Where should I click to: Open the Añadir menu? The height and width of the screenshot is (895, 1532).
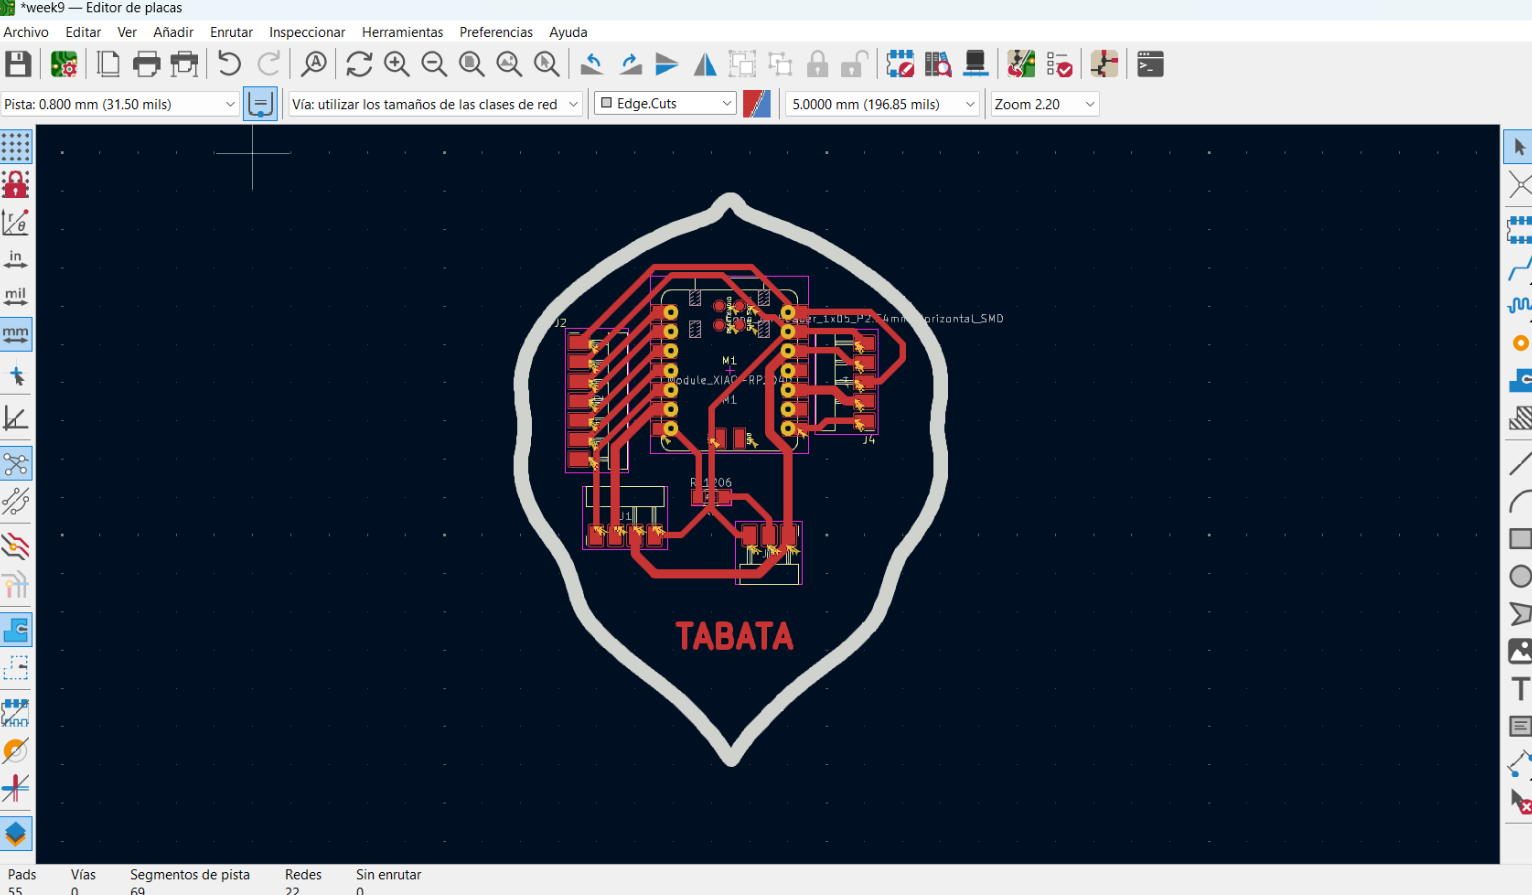point(173,32)
